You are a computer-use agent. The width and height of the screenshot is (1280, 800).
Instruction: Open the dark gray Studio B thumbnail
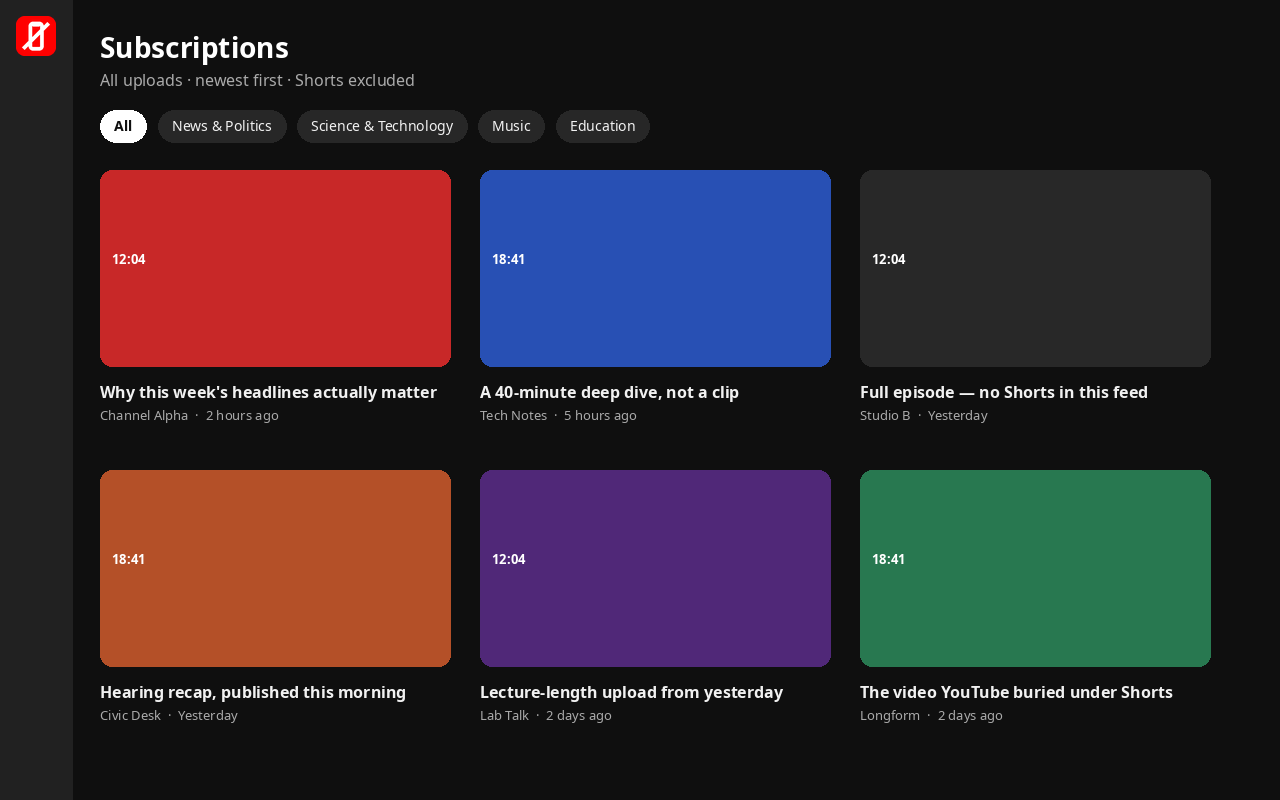click(1035, 268)
